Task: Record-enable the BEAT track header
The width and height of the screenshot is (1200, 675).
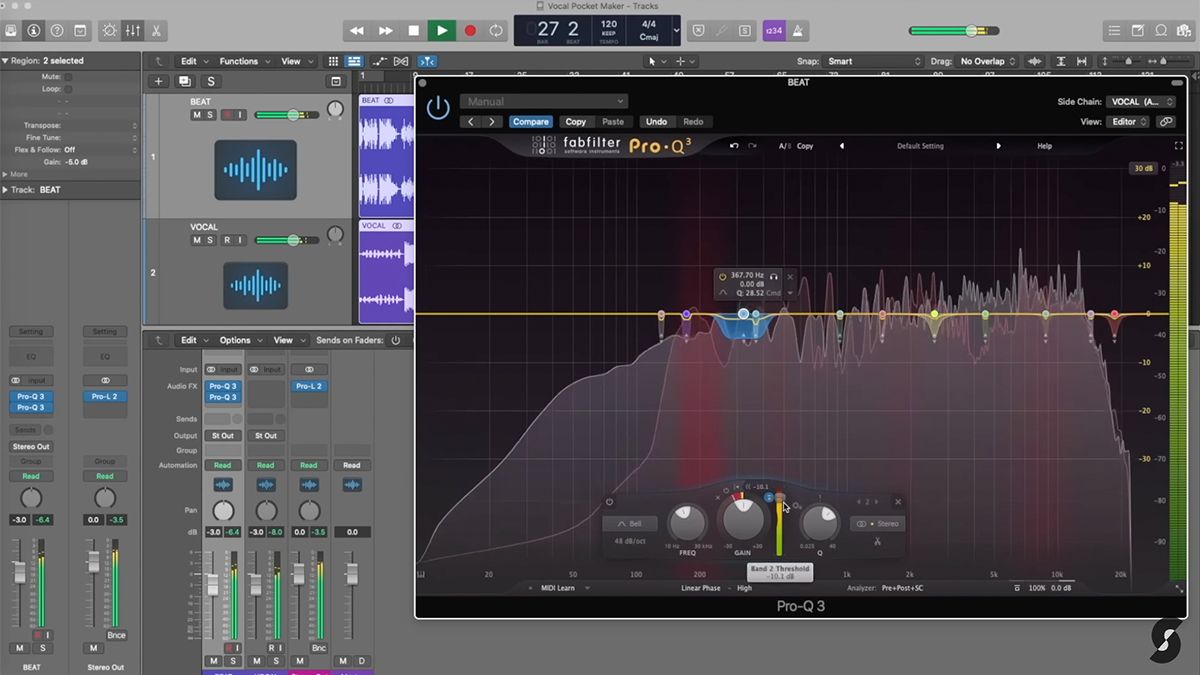Action: tap(227, 115)
